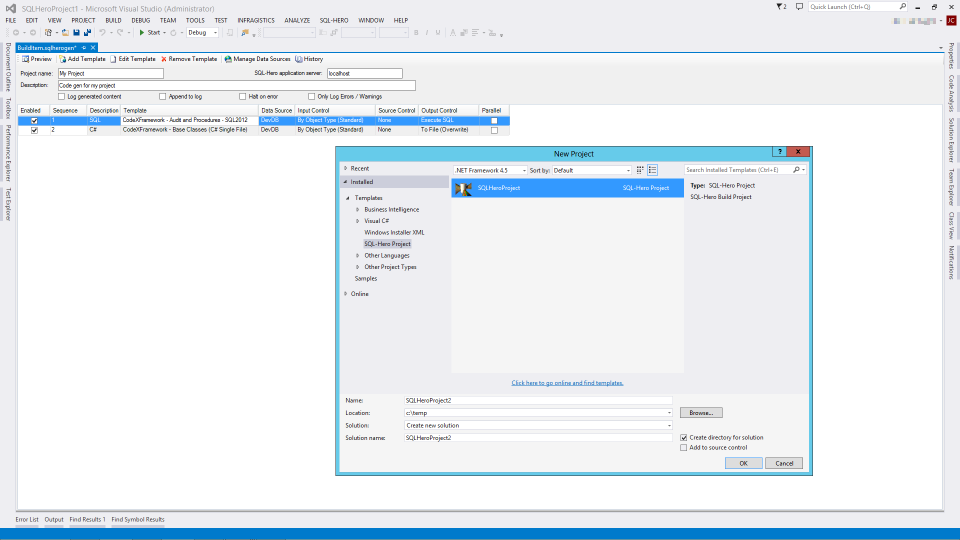Screen dimensions: 960x540
Task: Click the Browse... button
Action: (x=701, y=412)
